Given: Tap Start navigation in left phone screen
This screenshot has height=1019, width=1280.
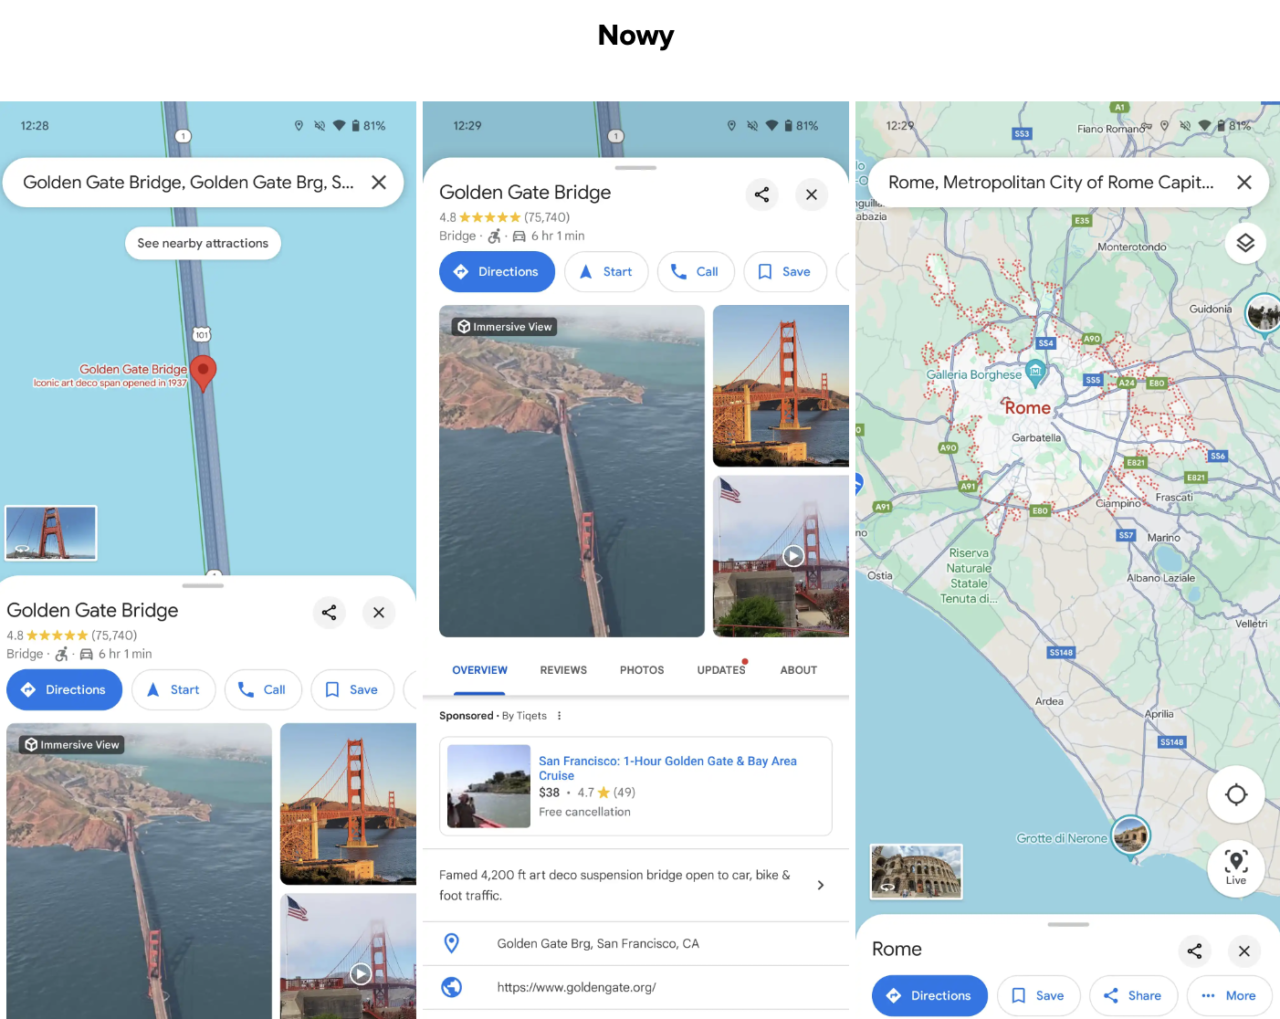Looking at the screenshot, I should (173, 690).
